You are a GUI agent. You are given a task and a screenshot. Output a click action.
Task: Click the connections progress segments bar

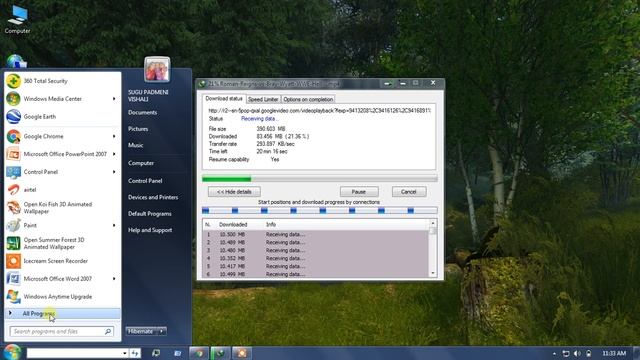point(320,211)
